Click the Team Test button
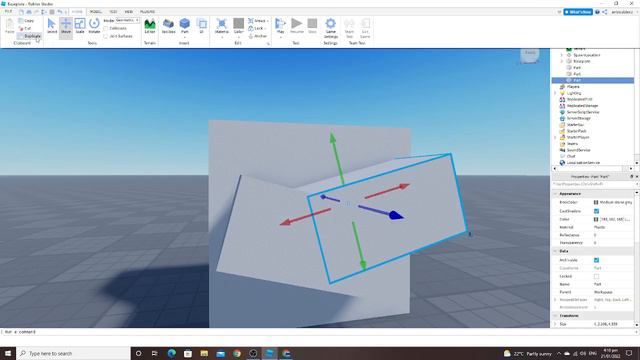 (349, 28)
